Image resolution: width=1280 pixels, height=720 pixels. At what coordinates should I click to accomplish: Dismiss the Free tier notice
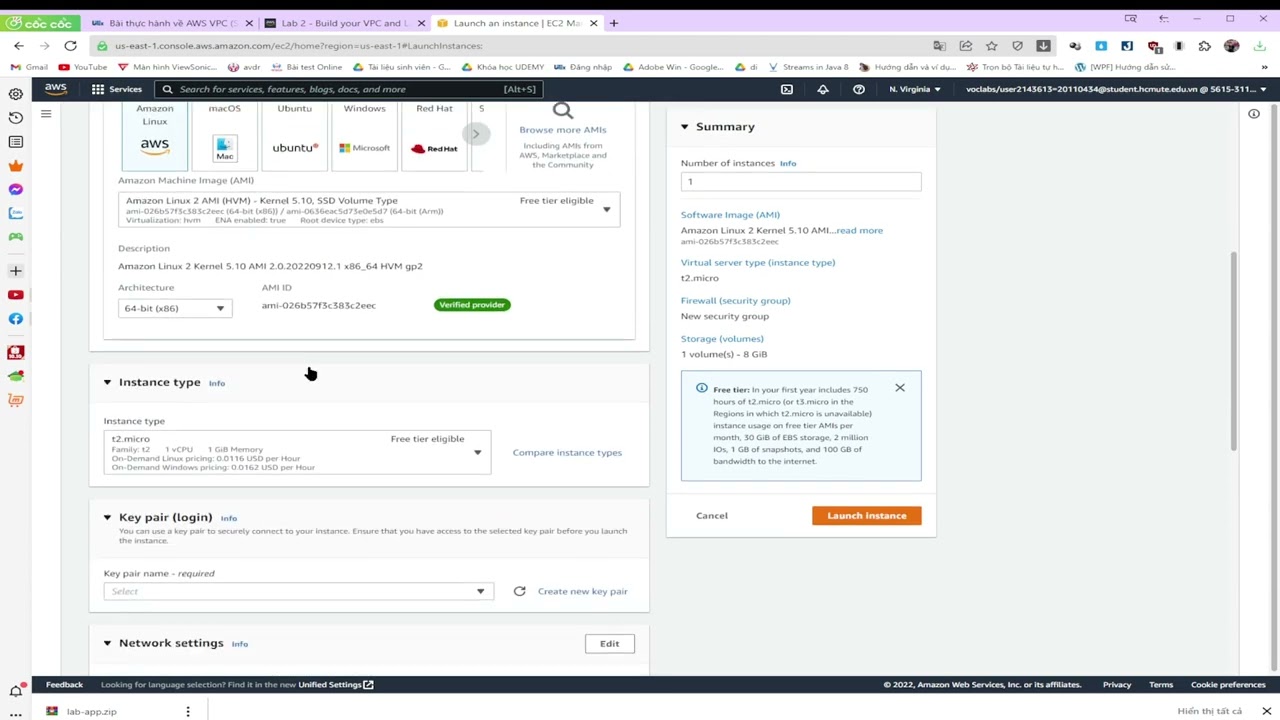click(x=900, y=388)
